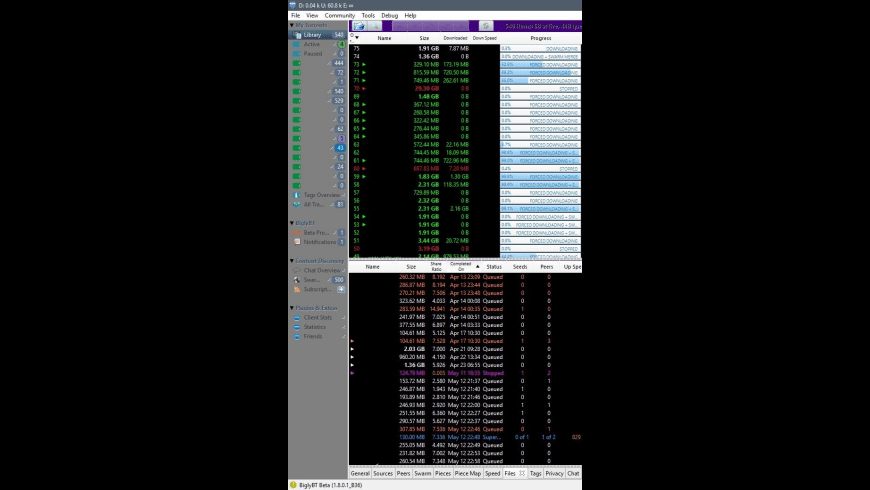The height and width of the screenshot is (490, 870).
Task: Switch to the General tab
Action: click(x=360, y=473)
